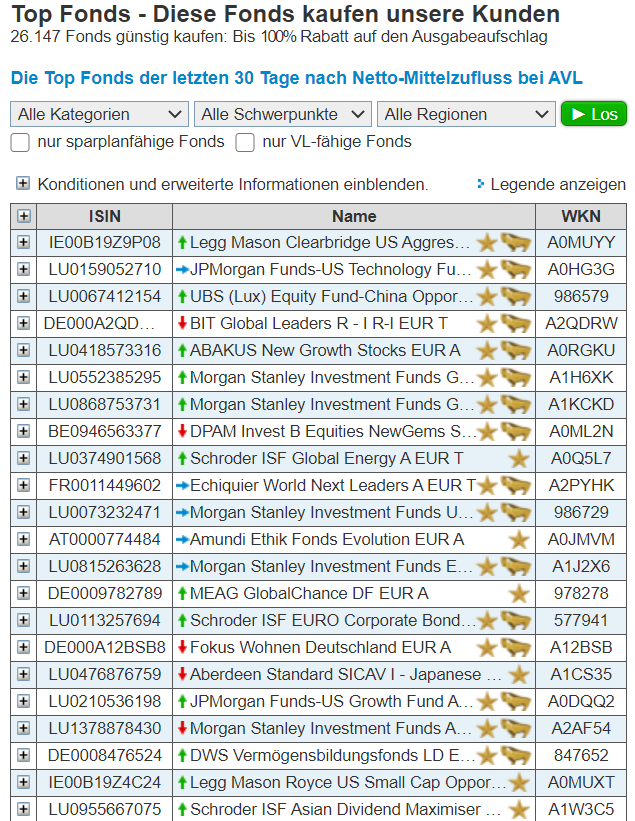Image resolution: width=635 pixels, height=821 pixels.
Task: Click bull icon for DPAM Invest B Equities
Action: pyautogui.click(x=516, y=431)
